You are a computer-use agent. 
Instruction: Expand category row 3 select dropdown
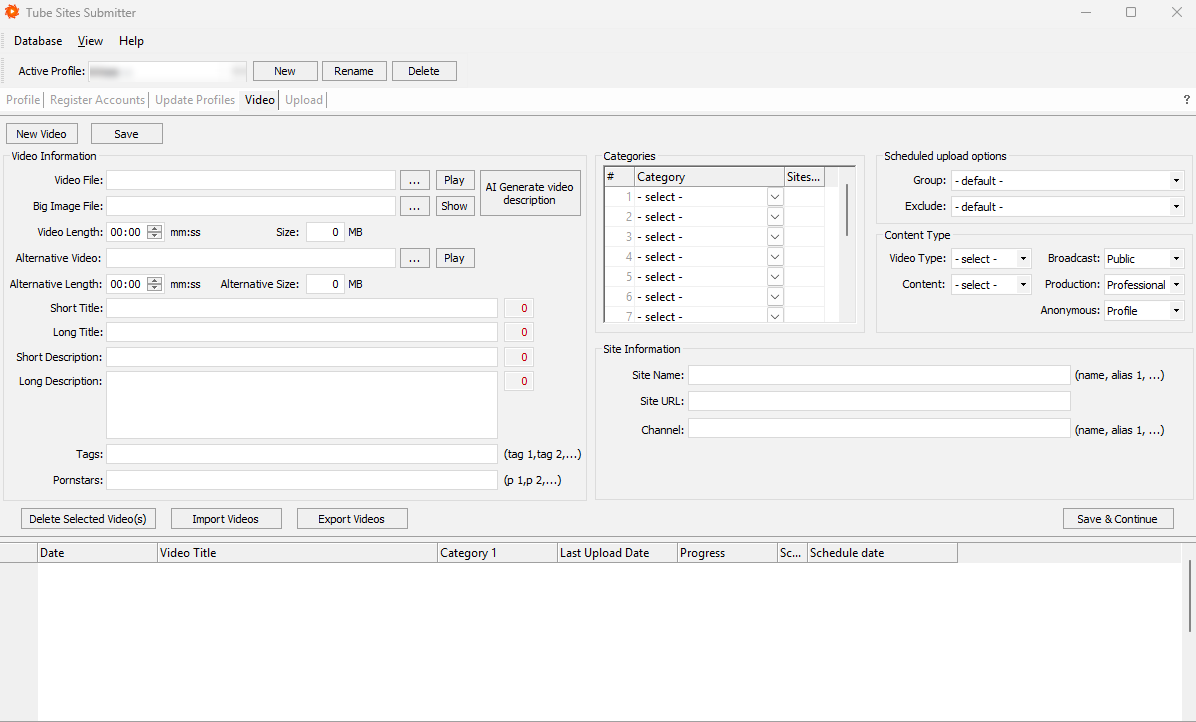tap(775, 237)
